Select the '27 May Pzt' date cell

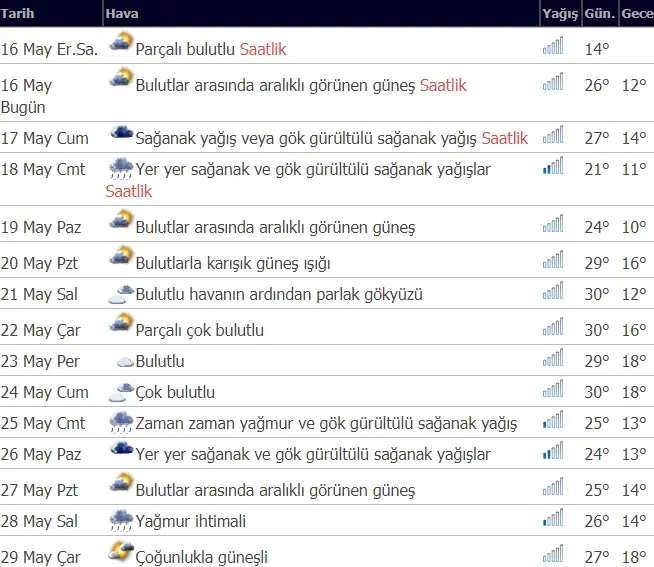point(39,490)
